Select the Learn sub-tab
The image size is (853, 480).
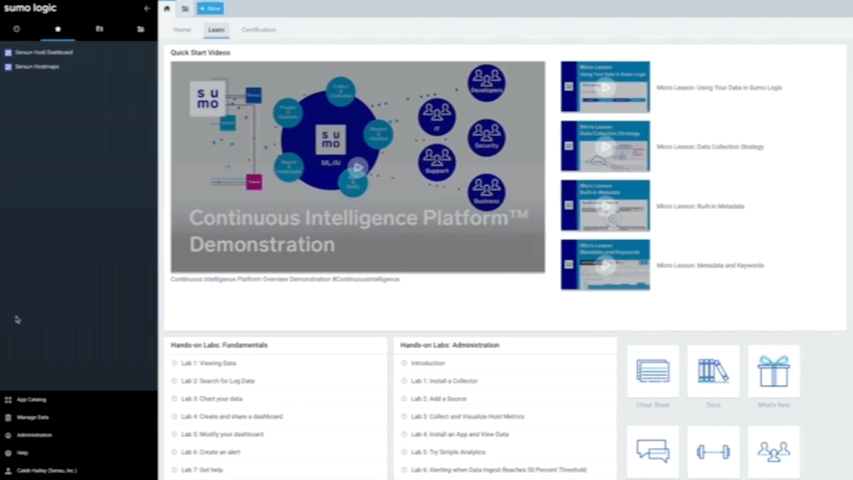pyautogui.click(x=216, y=30)
